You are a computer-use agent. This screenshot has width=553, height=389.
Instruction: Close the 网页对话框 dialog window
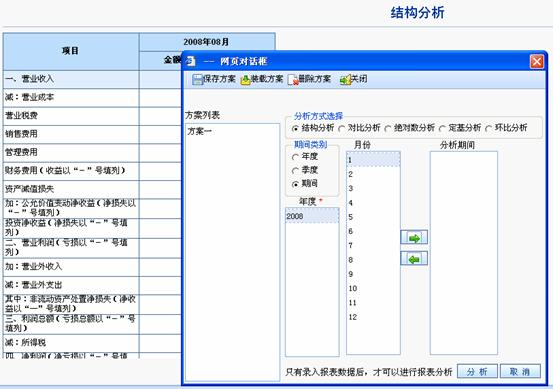click(537, 62)
